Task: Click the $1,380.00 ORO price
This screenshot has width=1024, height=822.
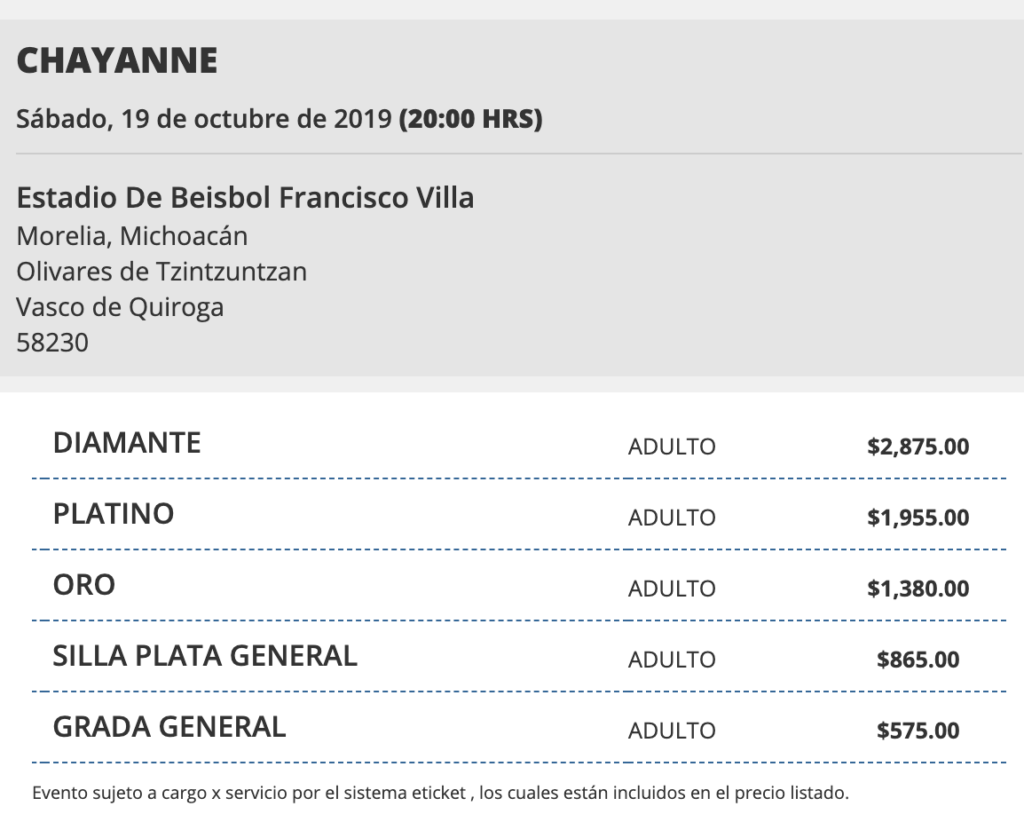Action: pos(917,588)
